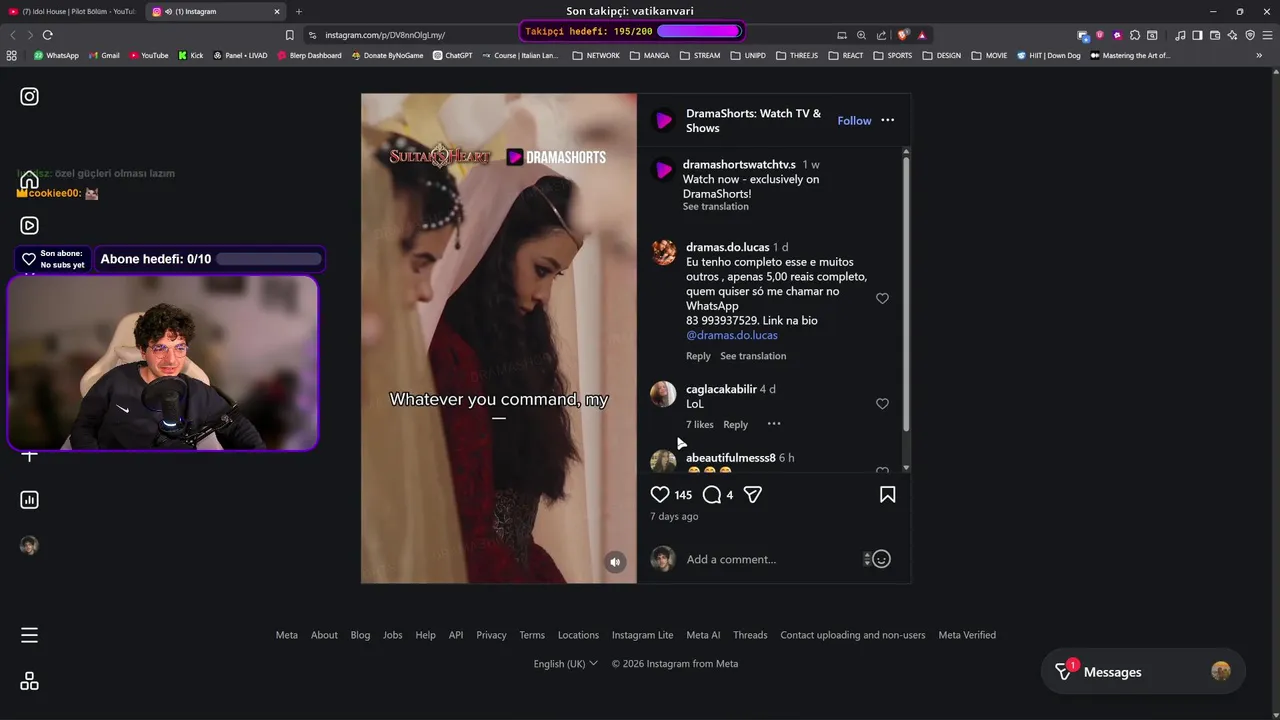1280x720 pixels.
Task: See translation of dramas.do.lucas comment
Action: tap(753, 356)
